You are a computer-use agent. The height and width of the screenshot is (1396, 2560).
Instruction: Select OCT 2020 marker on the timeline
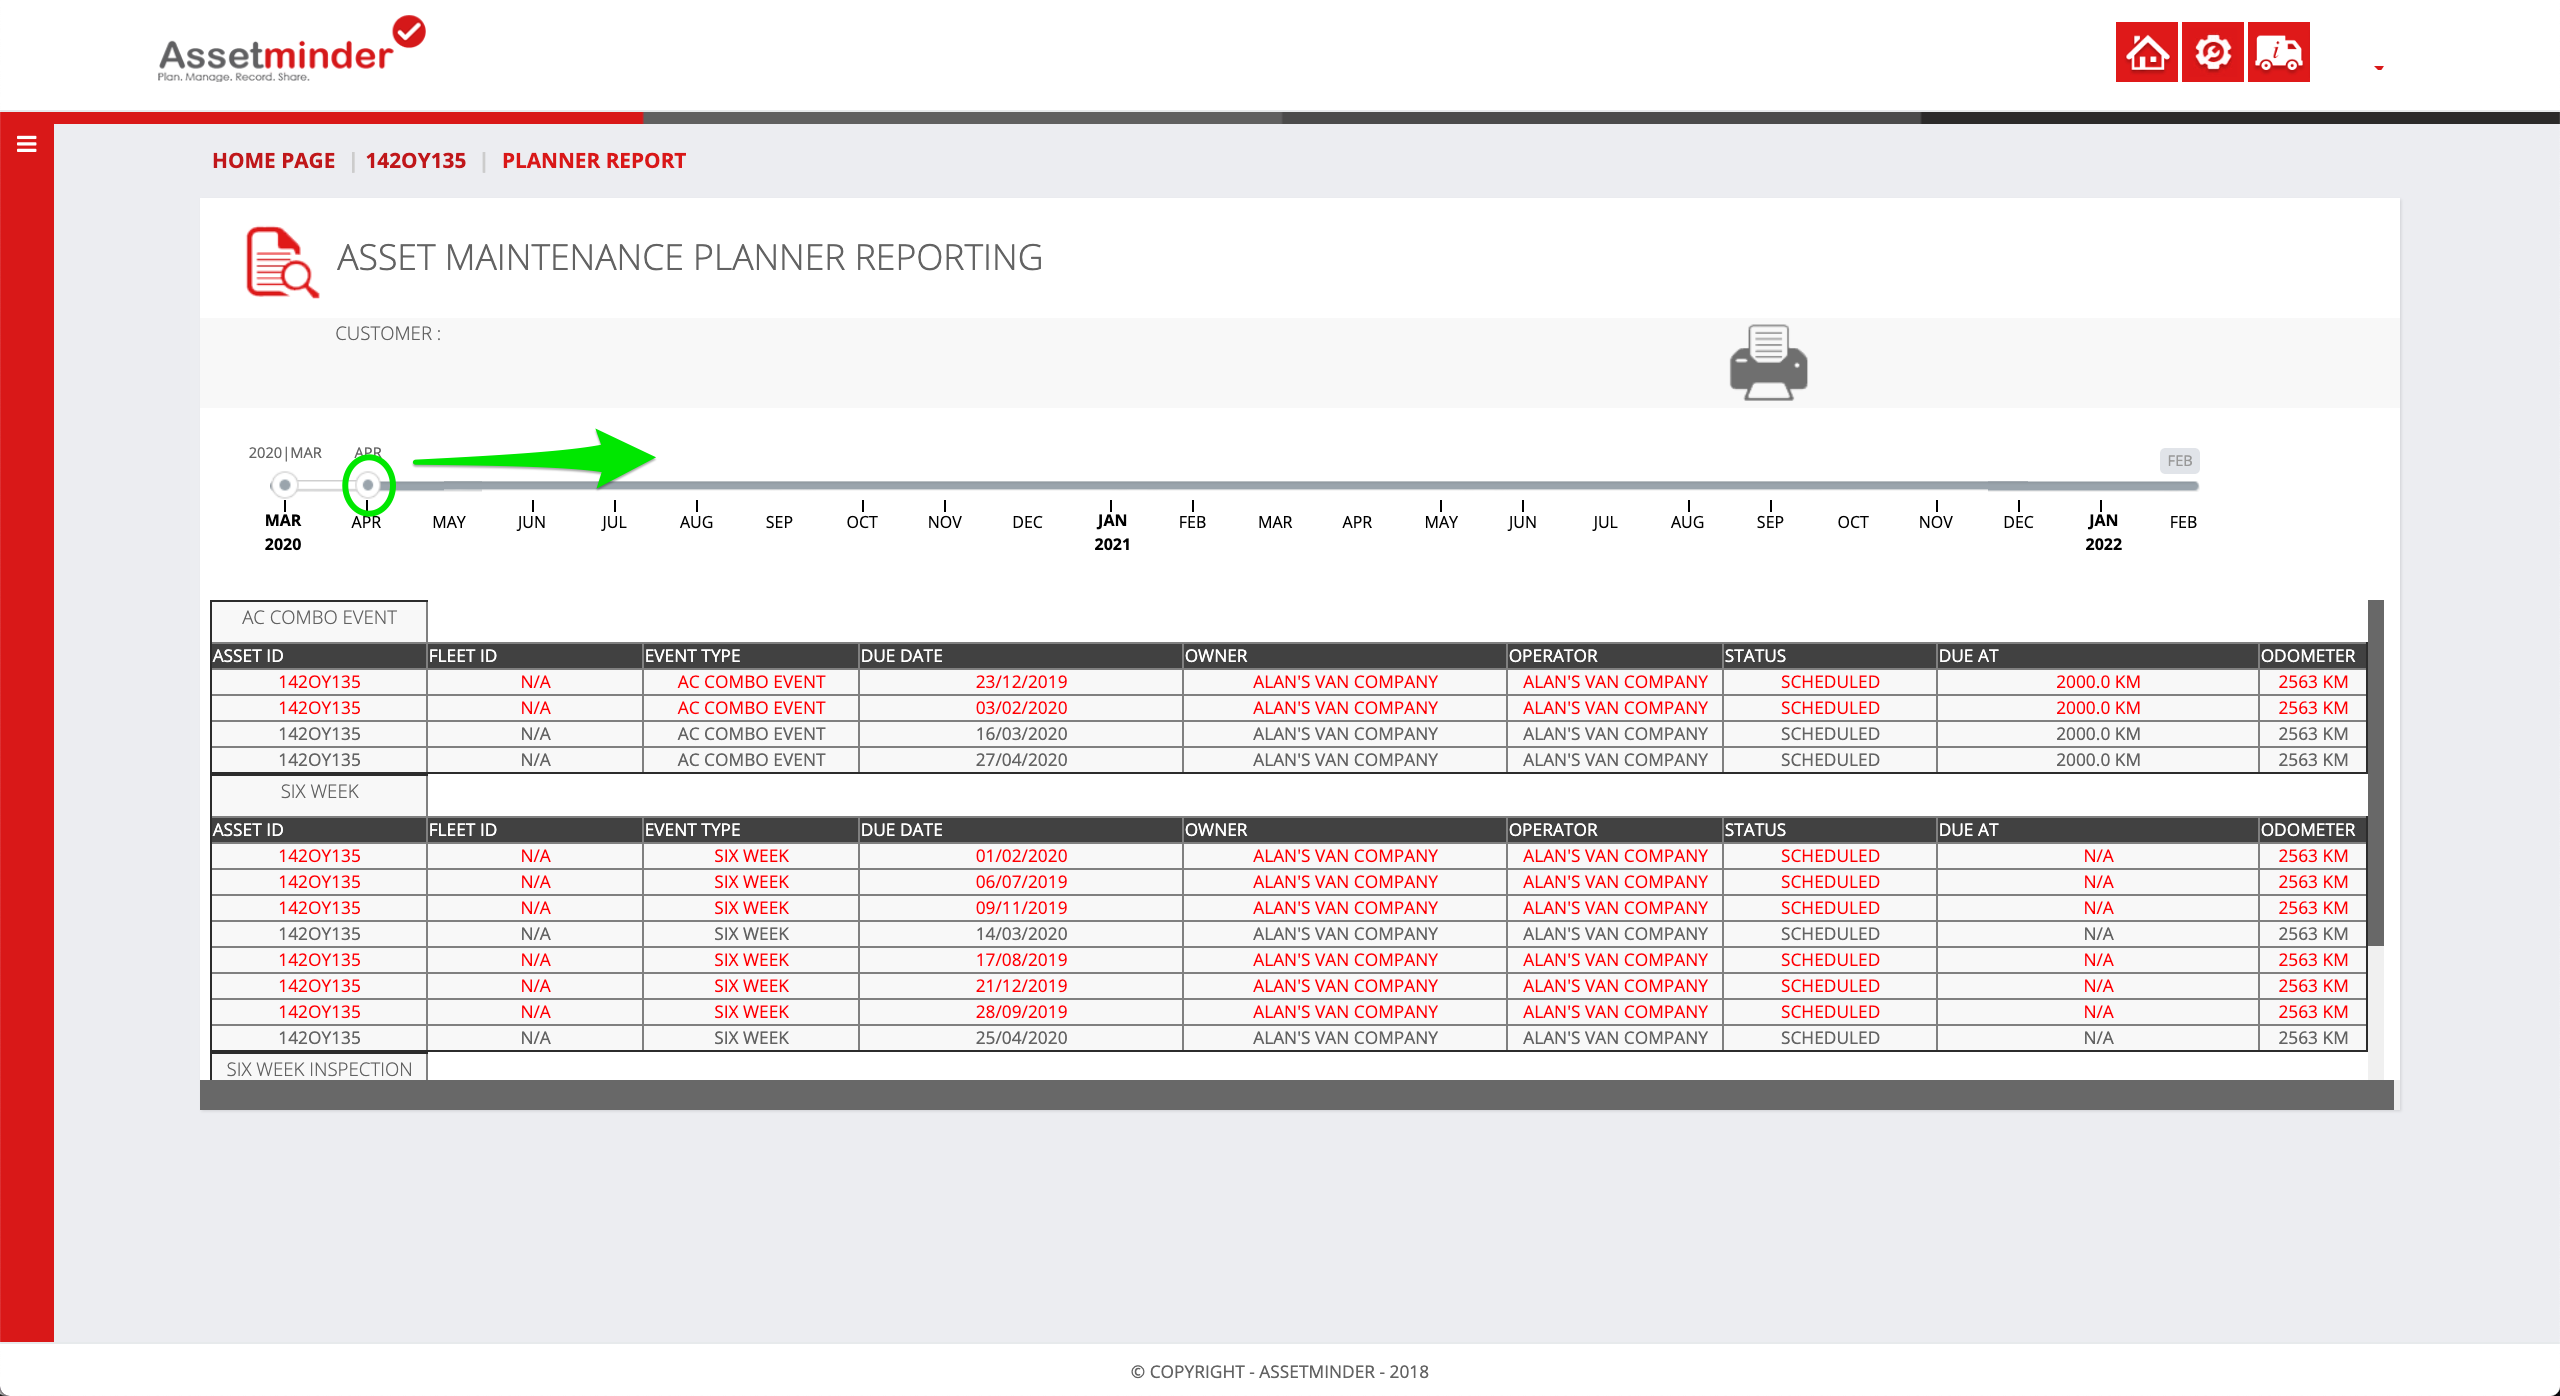861,521
